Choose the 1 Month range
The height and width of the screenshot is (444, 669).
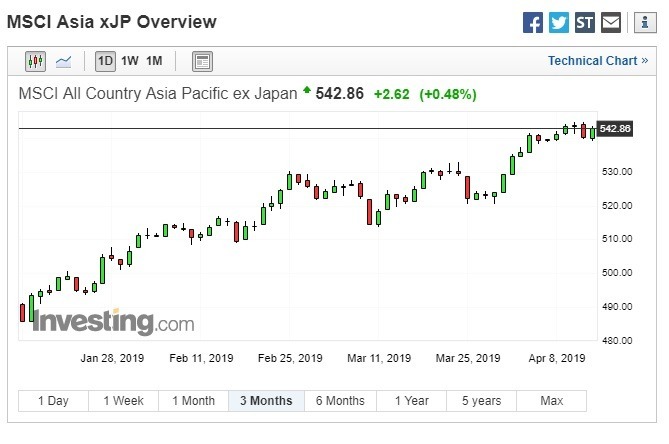[194, 401]
